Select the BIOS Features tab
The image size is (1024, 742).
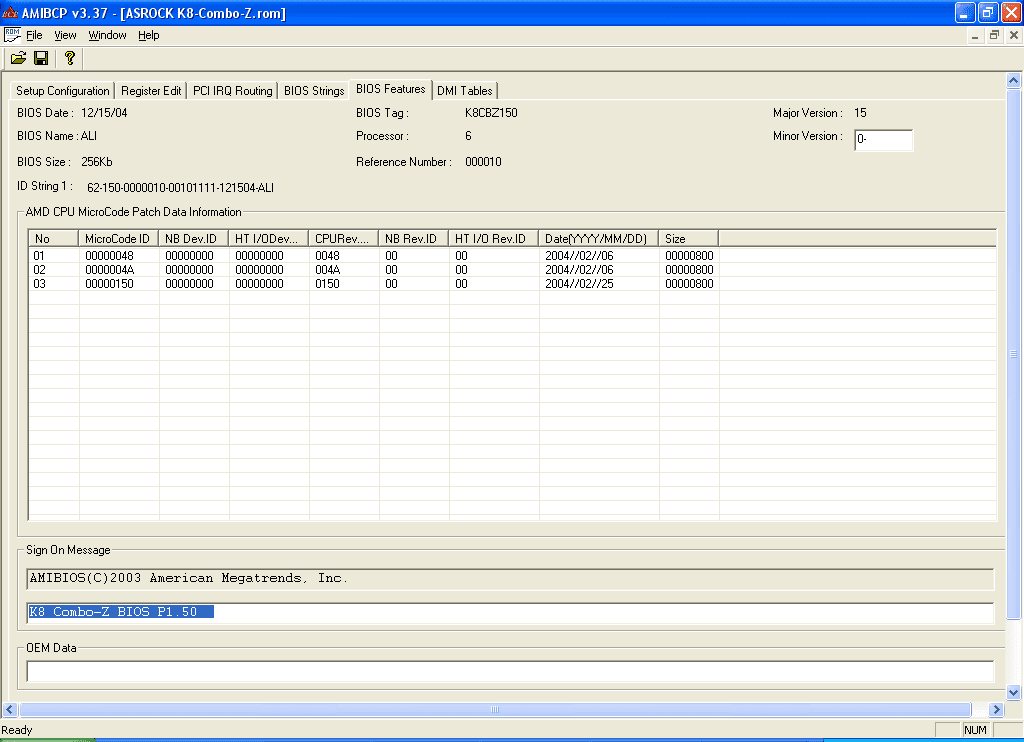391,89
